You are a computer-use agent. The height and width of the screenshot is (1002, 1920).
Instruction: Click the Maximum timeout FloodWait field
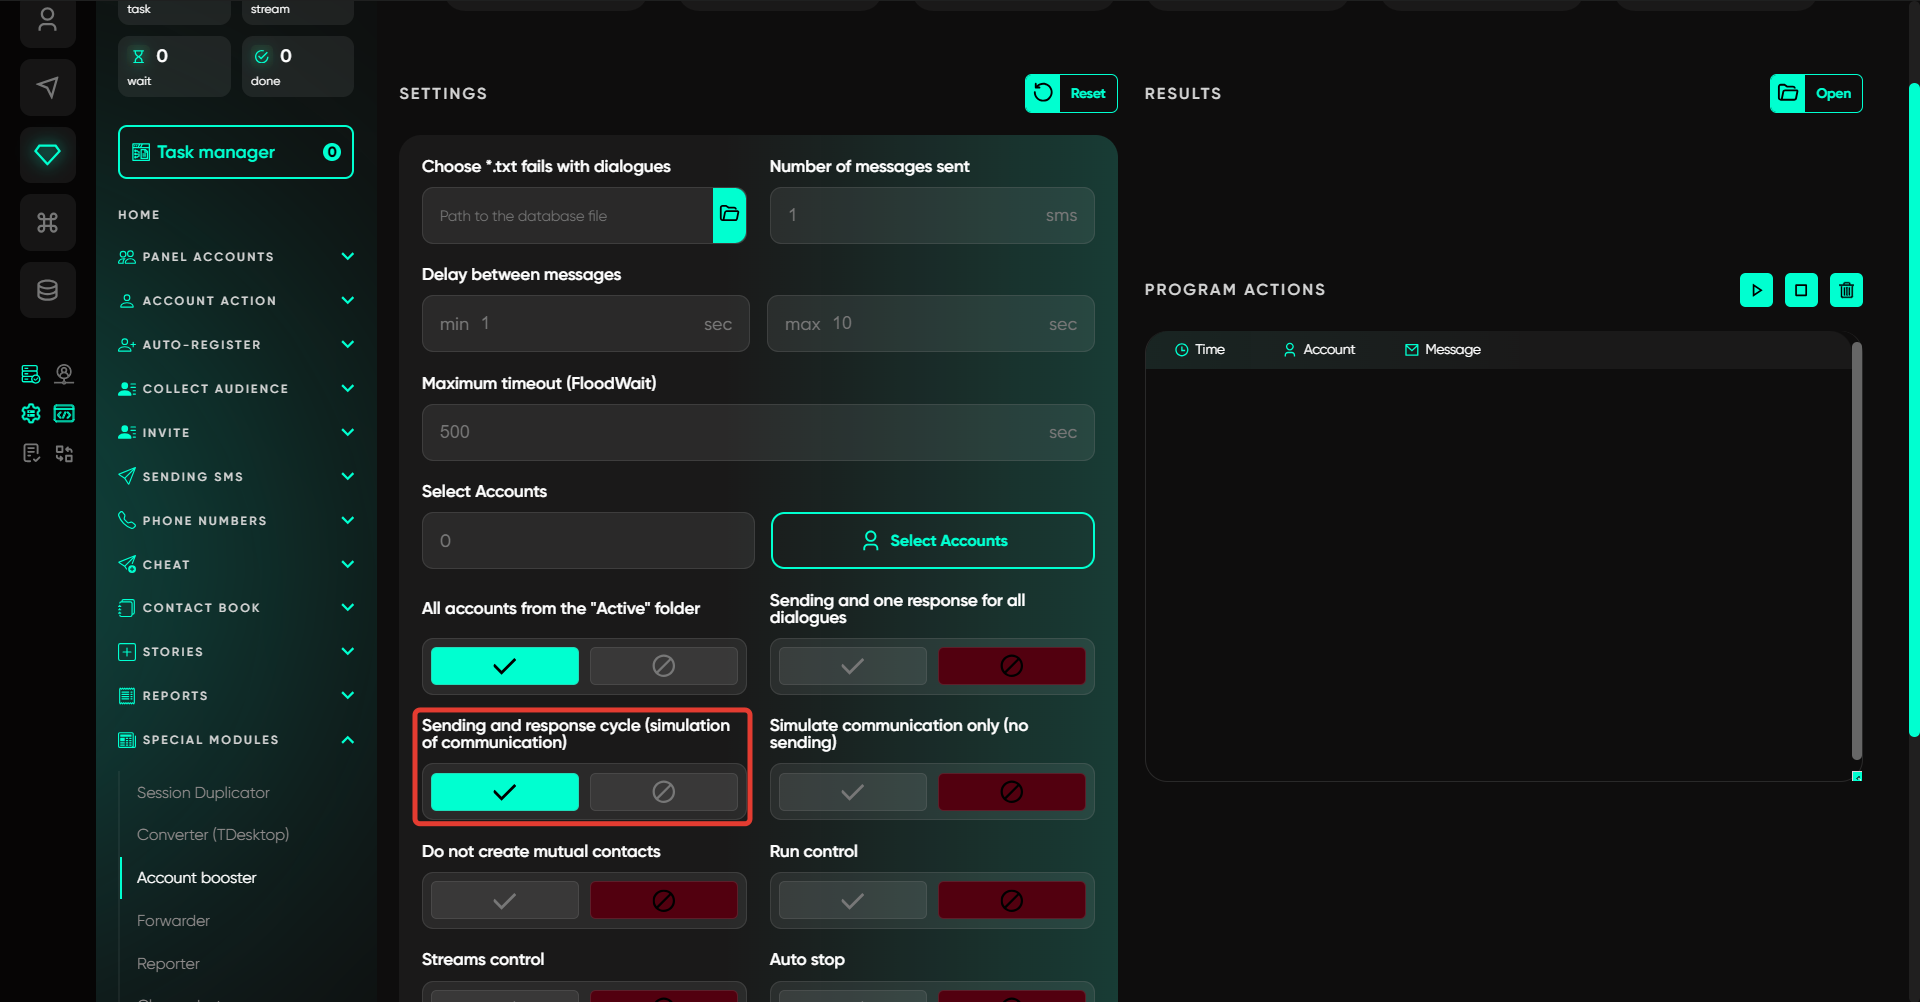click(757, 432)
